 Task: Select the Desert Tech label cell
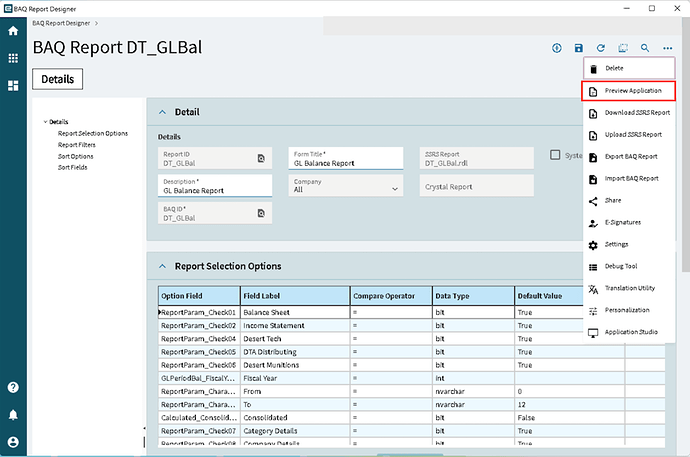295,339
